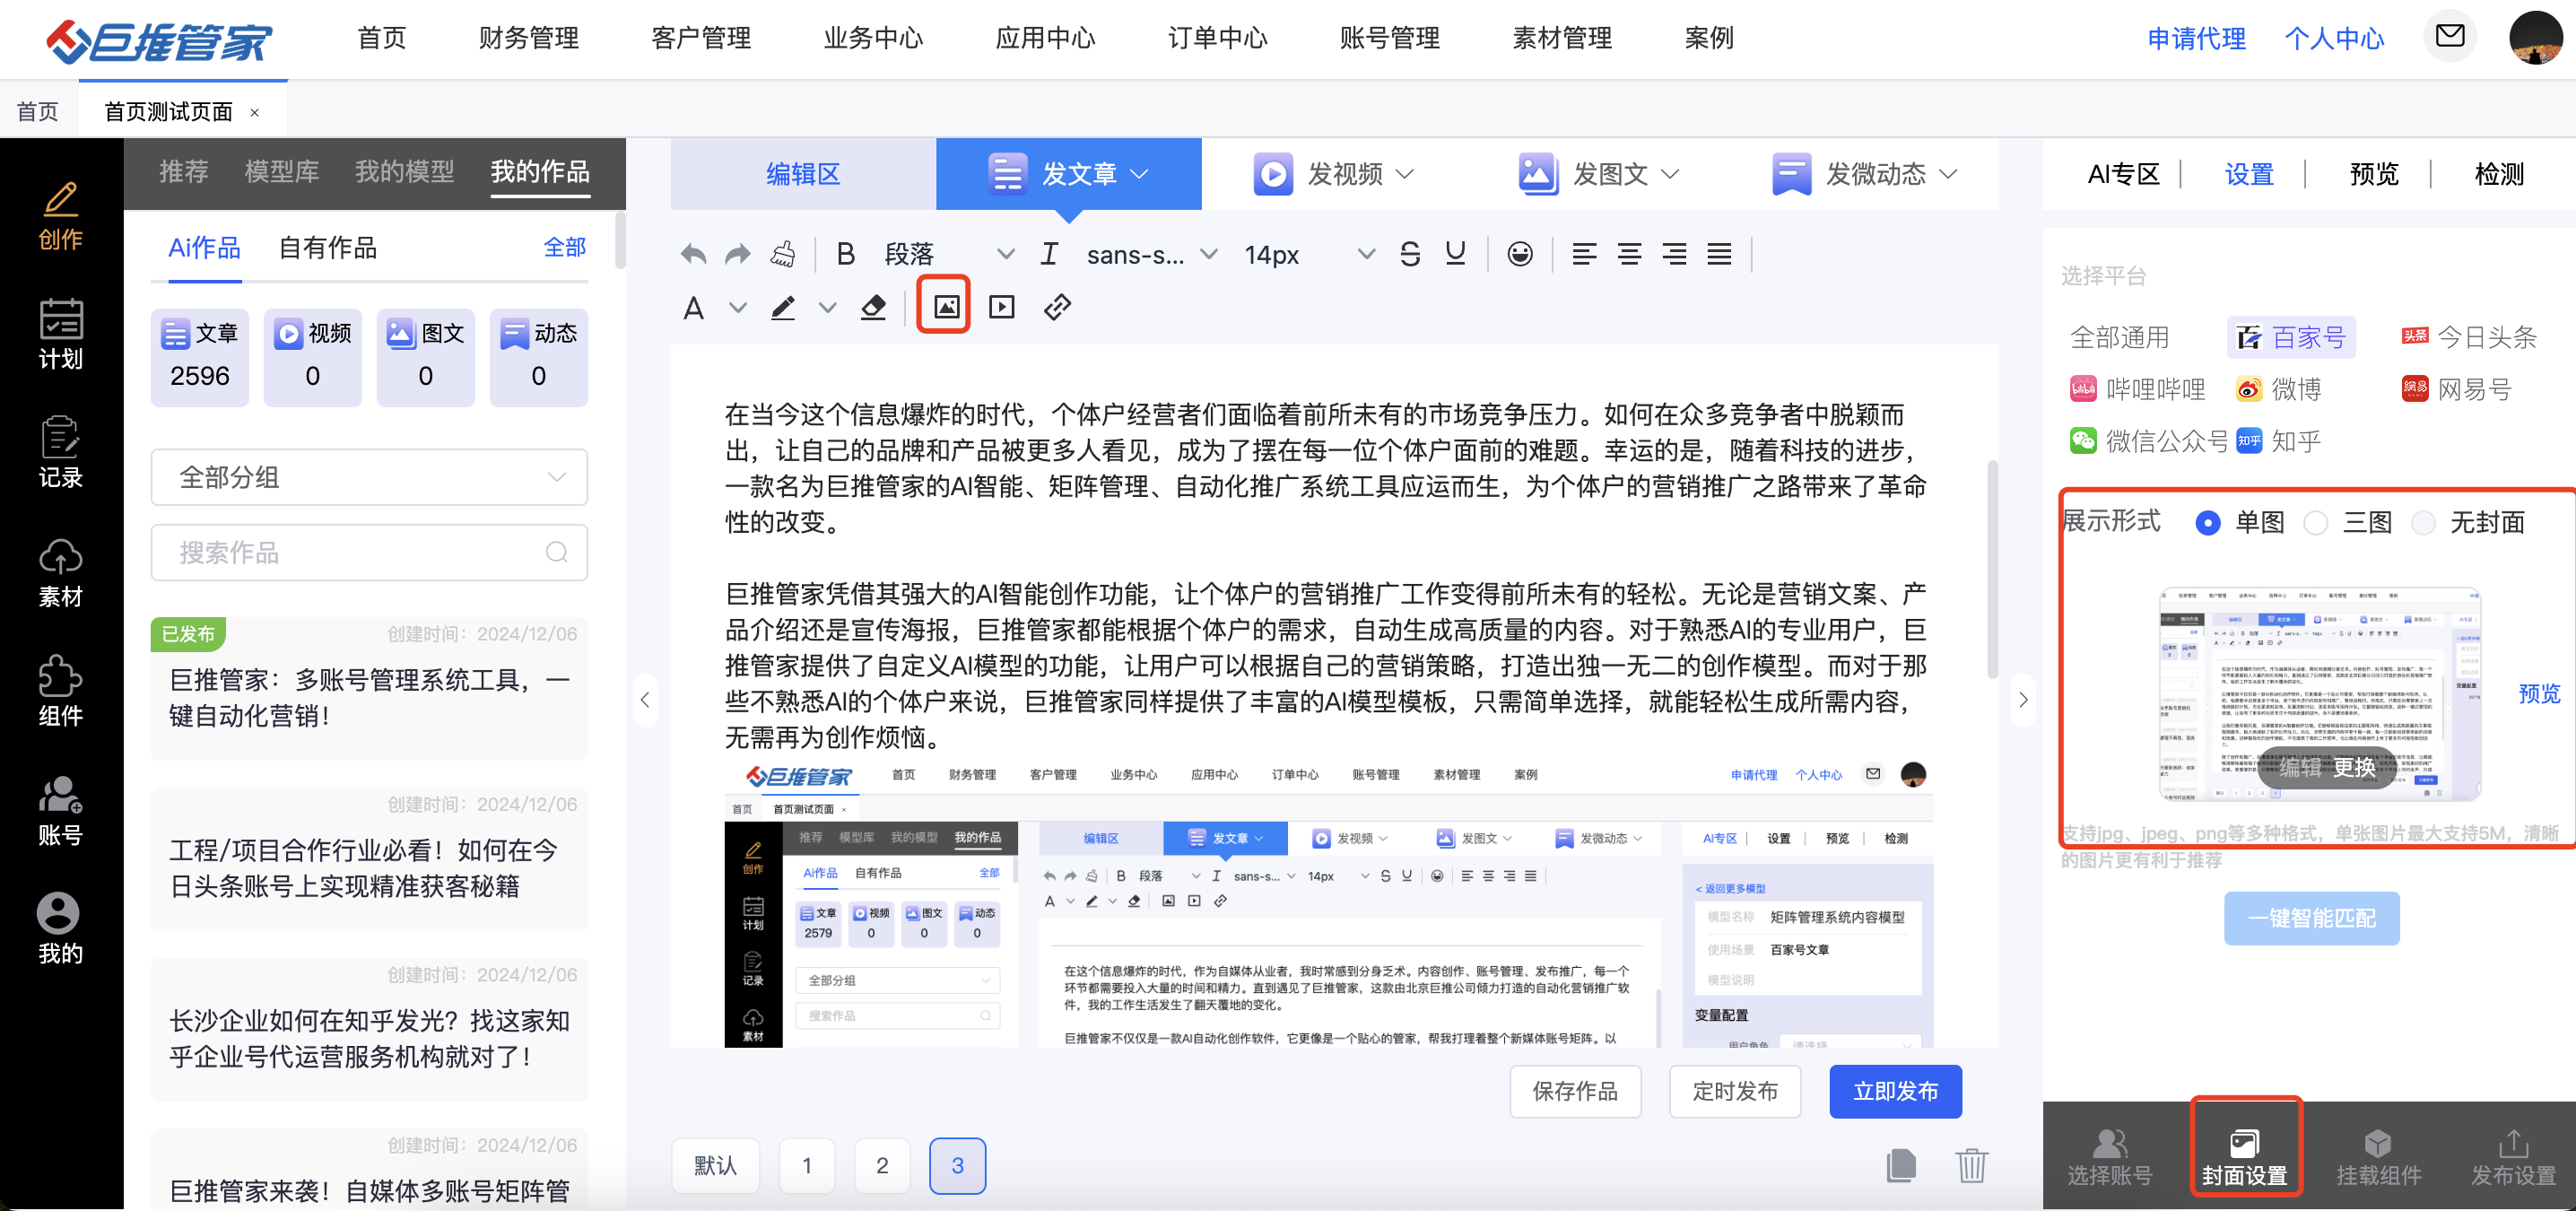2576x1211 pixels.
Task: Click the insert link icon
Action: click(1057, 306)
